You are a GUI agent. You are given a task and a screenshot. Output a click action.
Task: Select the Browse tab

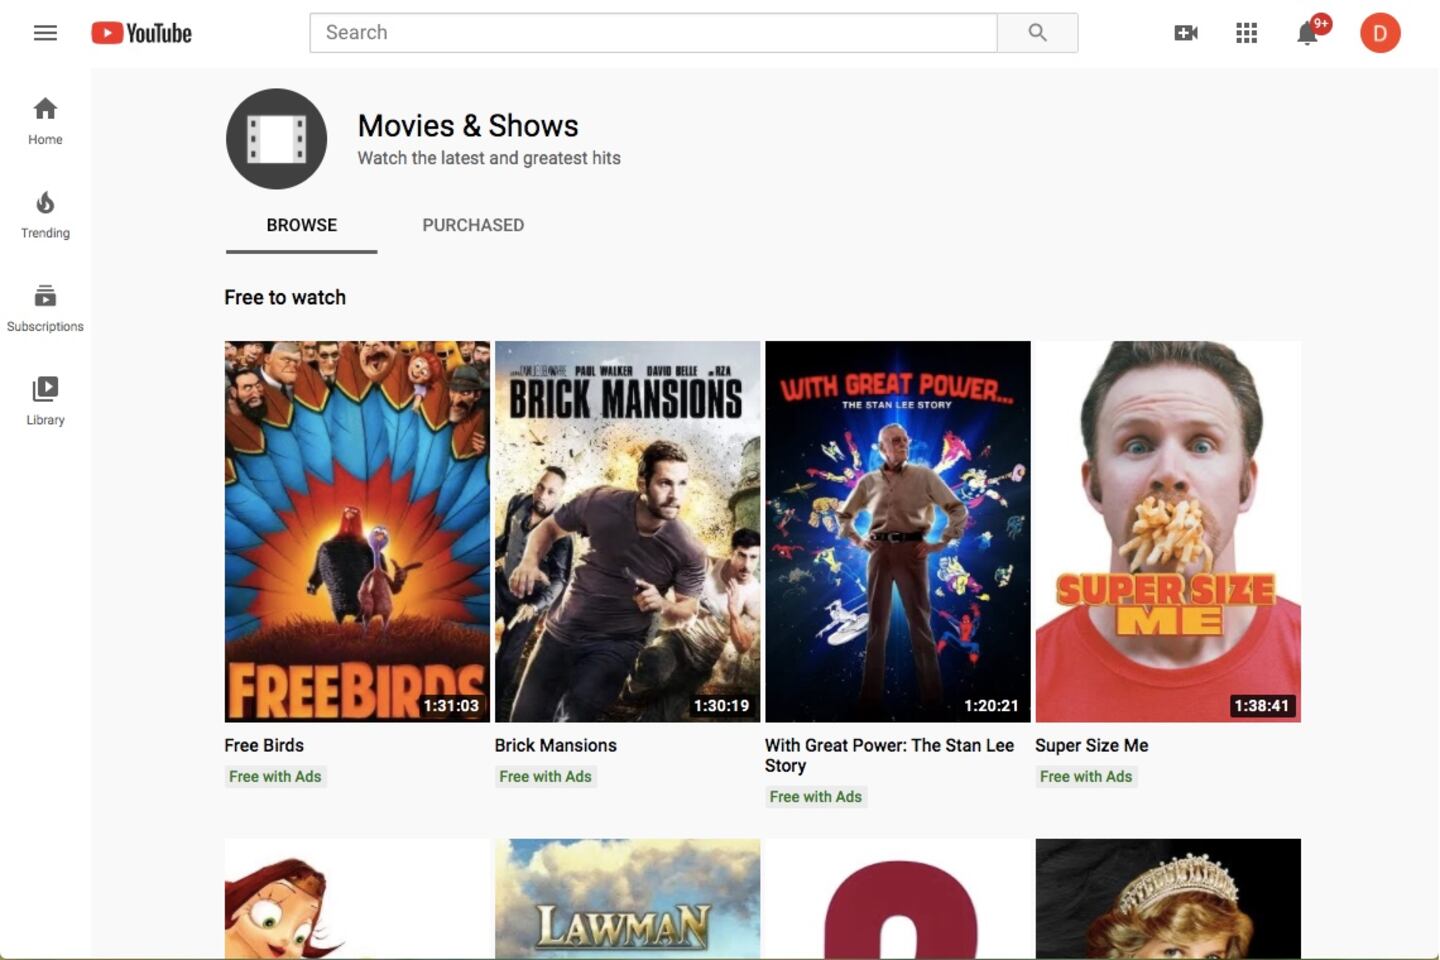point(301,225)
